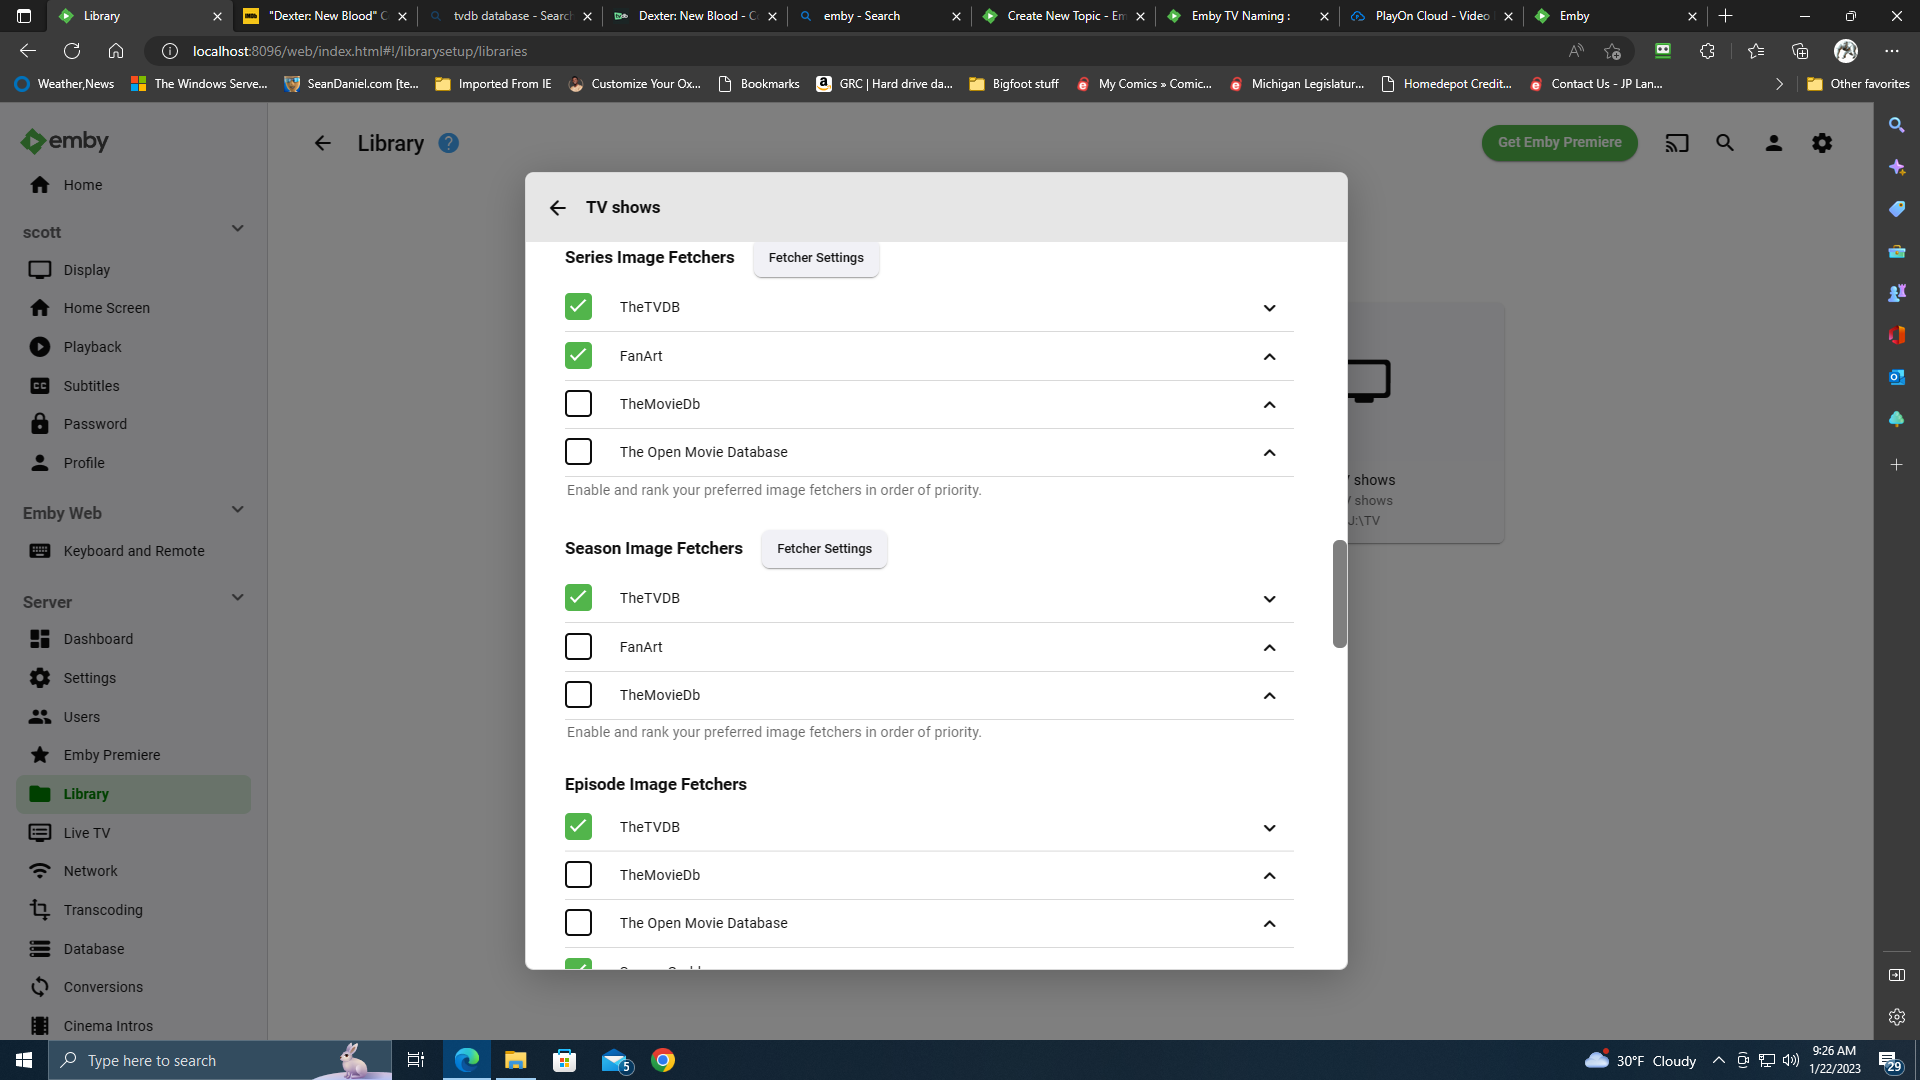Move Season TheTVDB fetcher down
The width and height of the screenshot is (1920, 1080).
point(1269,599)
